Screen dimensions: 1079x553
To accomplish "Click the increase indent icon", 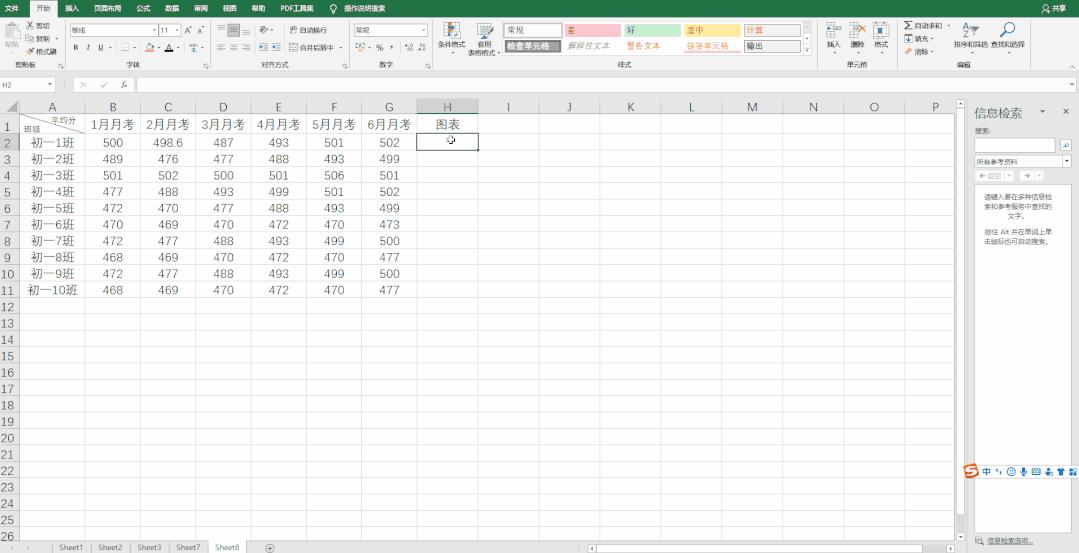I will (x=276, y=47).
